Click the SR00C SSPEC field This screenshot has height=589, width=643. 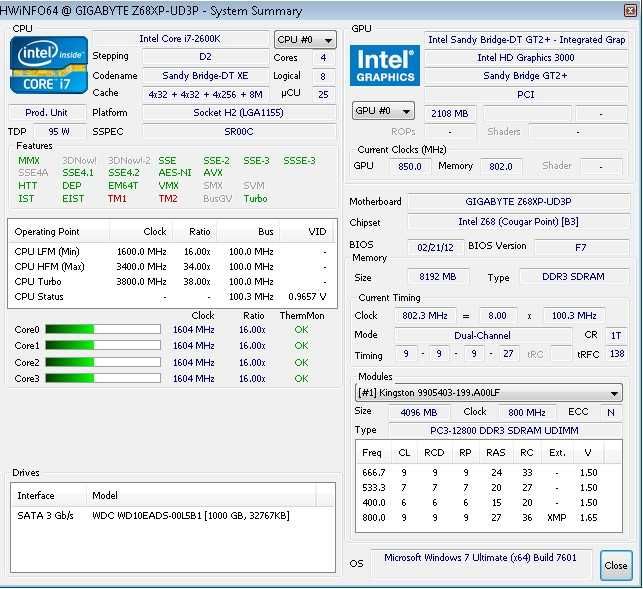239,132
